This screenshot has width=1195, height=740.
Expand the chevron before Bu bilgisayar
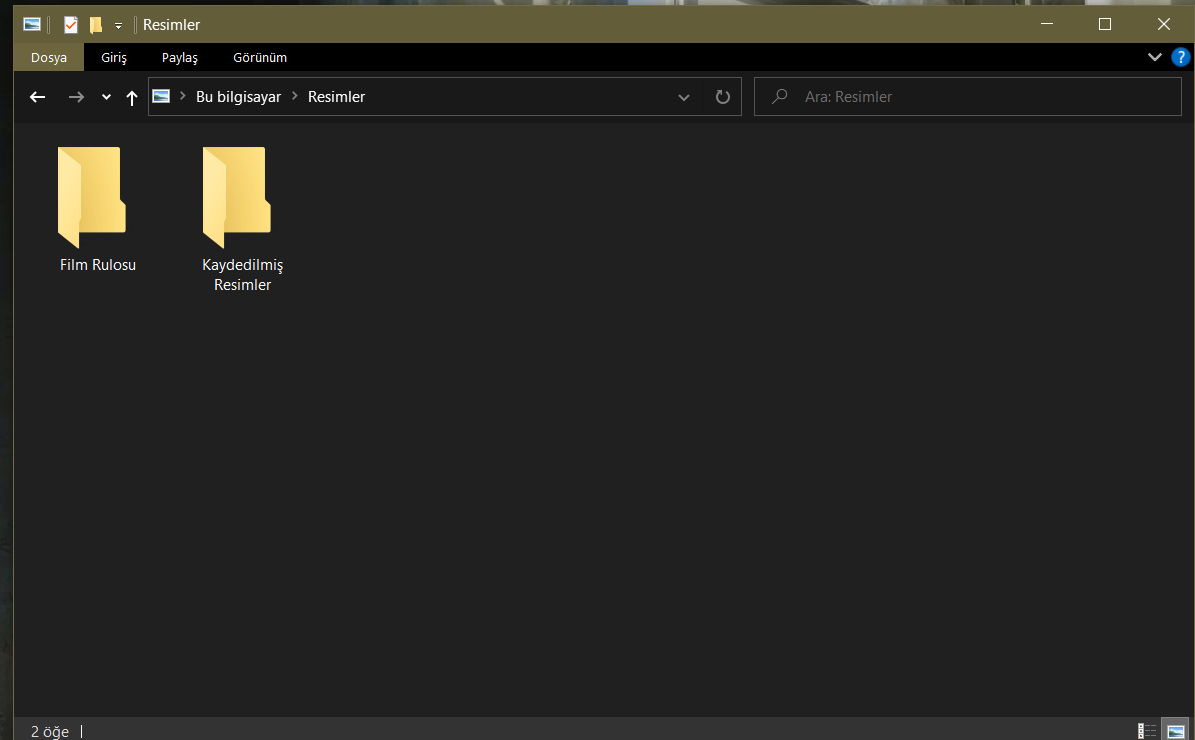pos(183,96)
